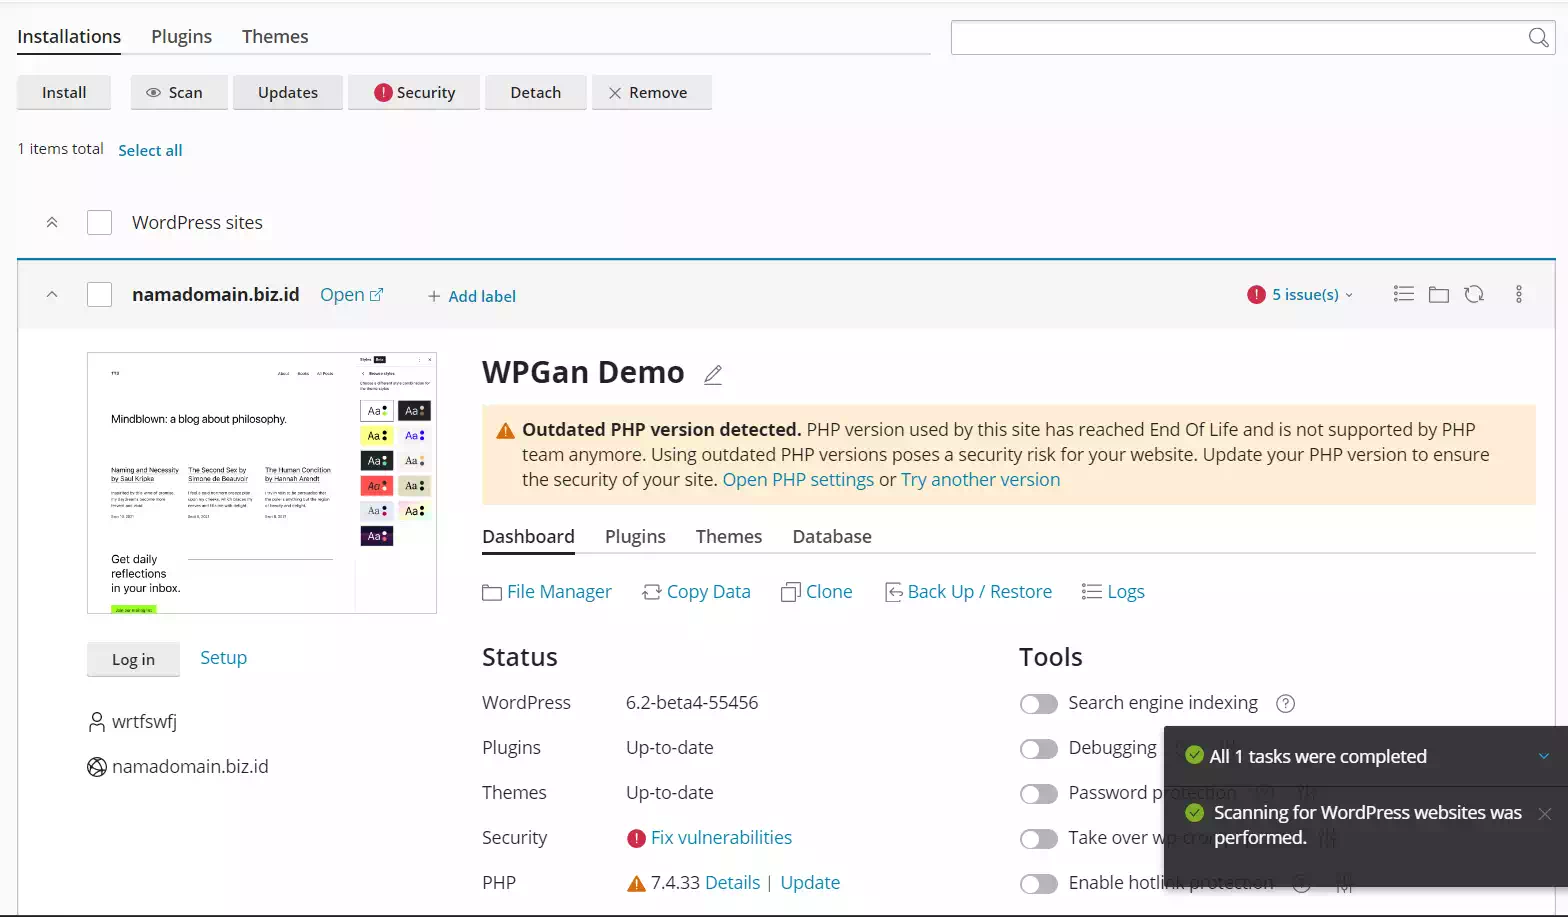The image size is (1568, 917).
Task: Open the Updates button
Action: (x=288, y=92)
